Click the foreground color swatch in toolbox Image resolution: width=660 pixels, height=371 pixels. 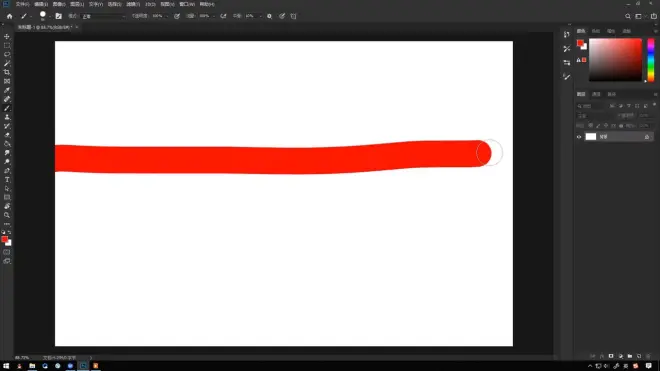(x=5, y=239)
